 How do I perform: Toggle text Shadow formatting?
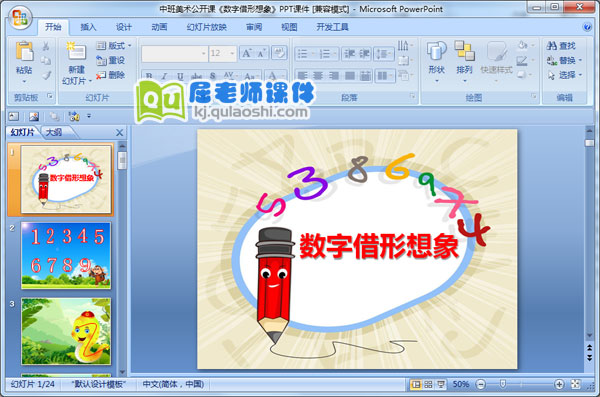click(x=213, y=76)
